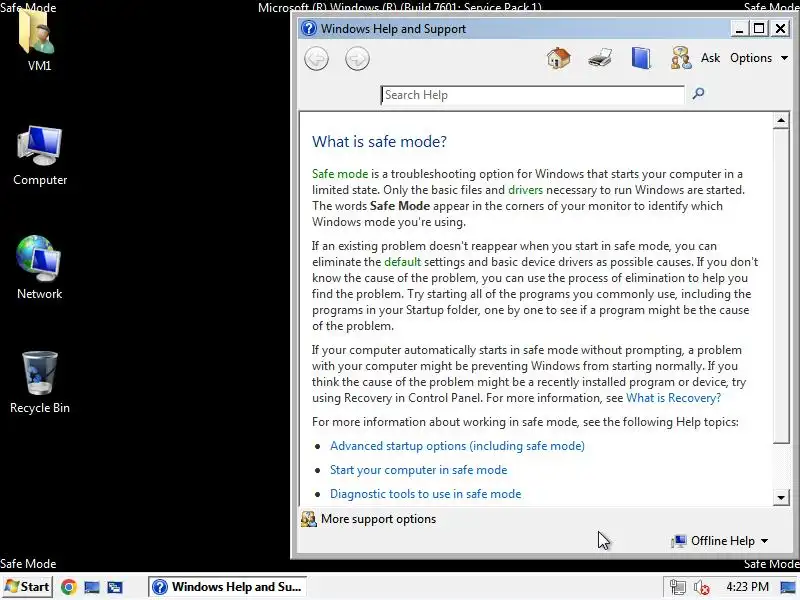The image size is (800, 600).
Task: Click the vertical scrollbar thumb in help pane
Action: [781, 286]
